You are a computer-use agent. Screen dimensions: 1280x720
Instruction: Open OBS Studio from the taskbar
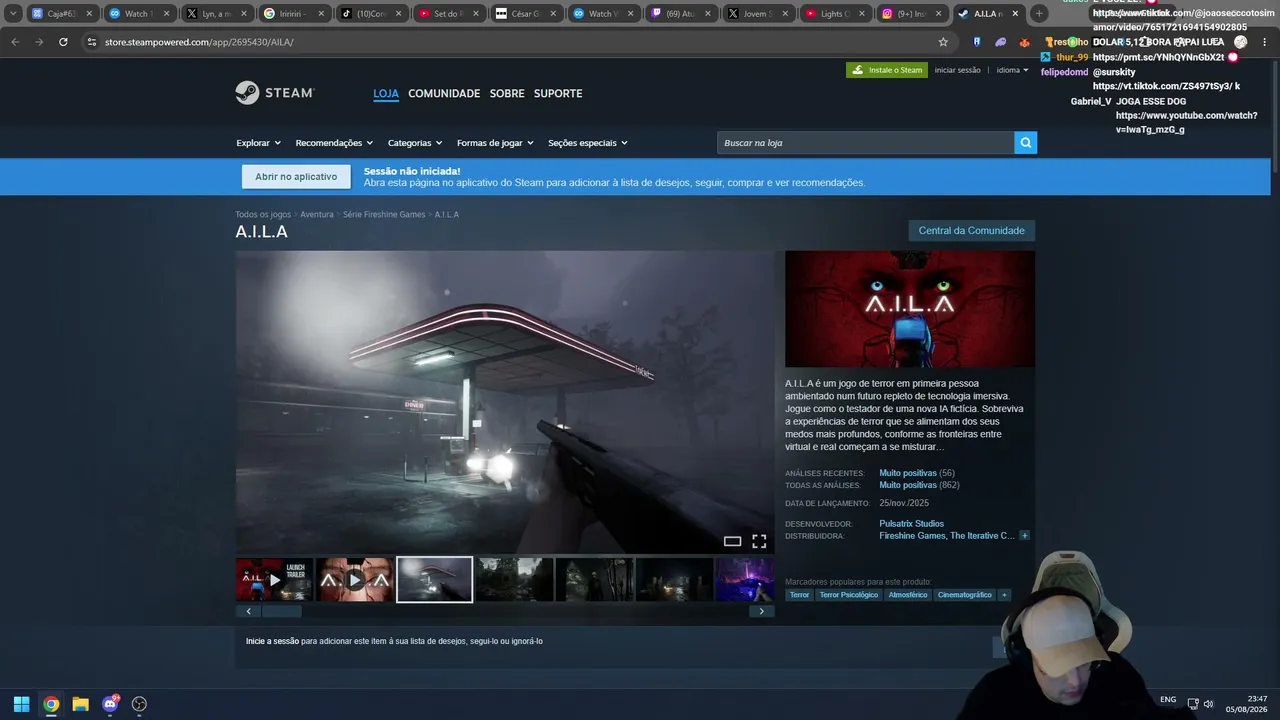(x=139, y=704)
